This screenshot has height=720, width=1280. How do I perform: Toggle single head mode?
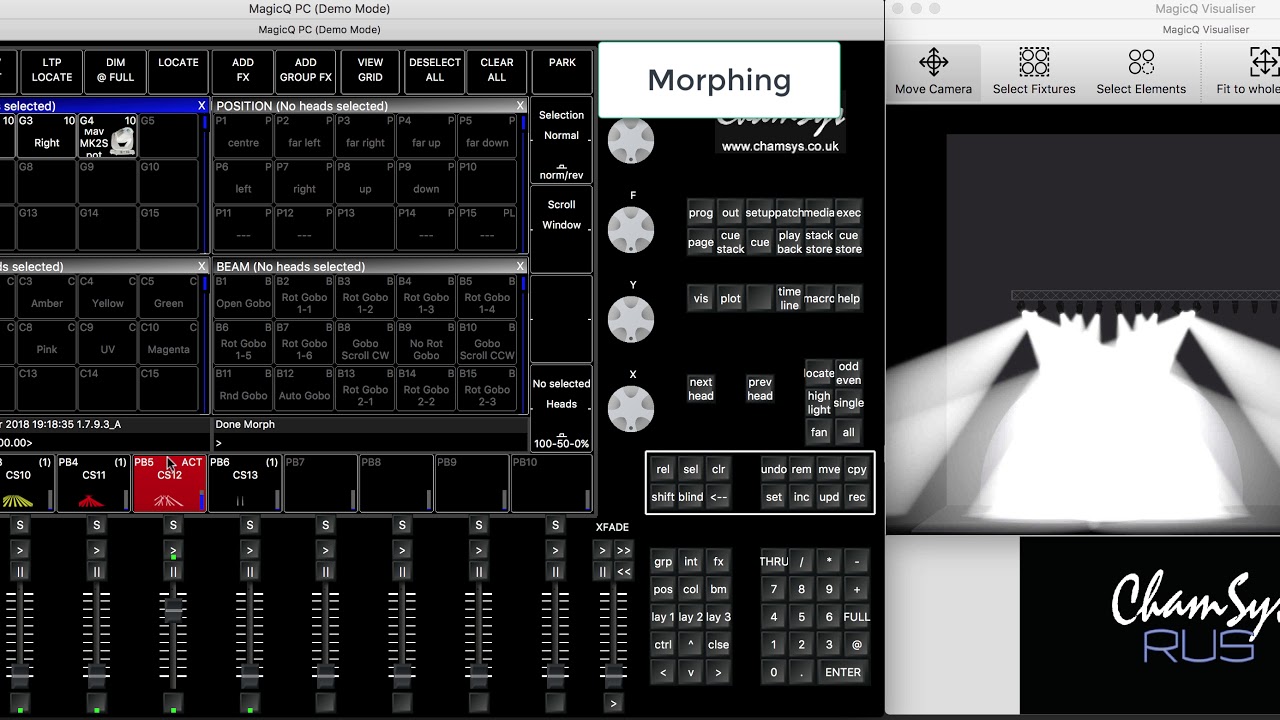848,403
